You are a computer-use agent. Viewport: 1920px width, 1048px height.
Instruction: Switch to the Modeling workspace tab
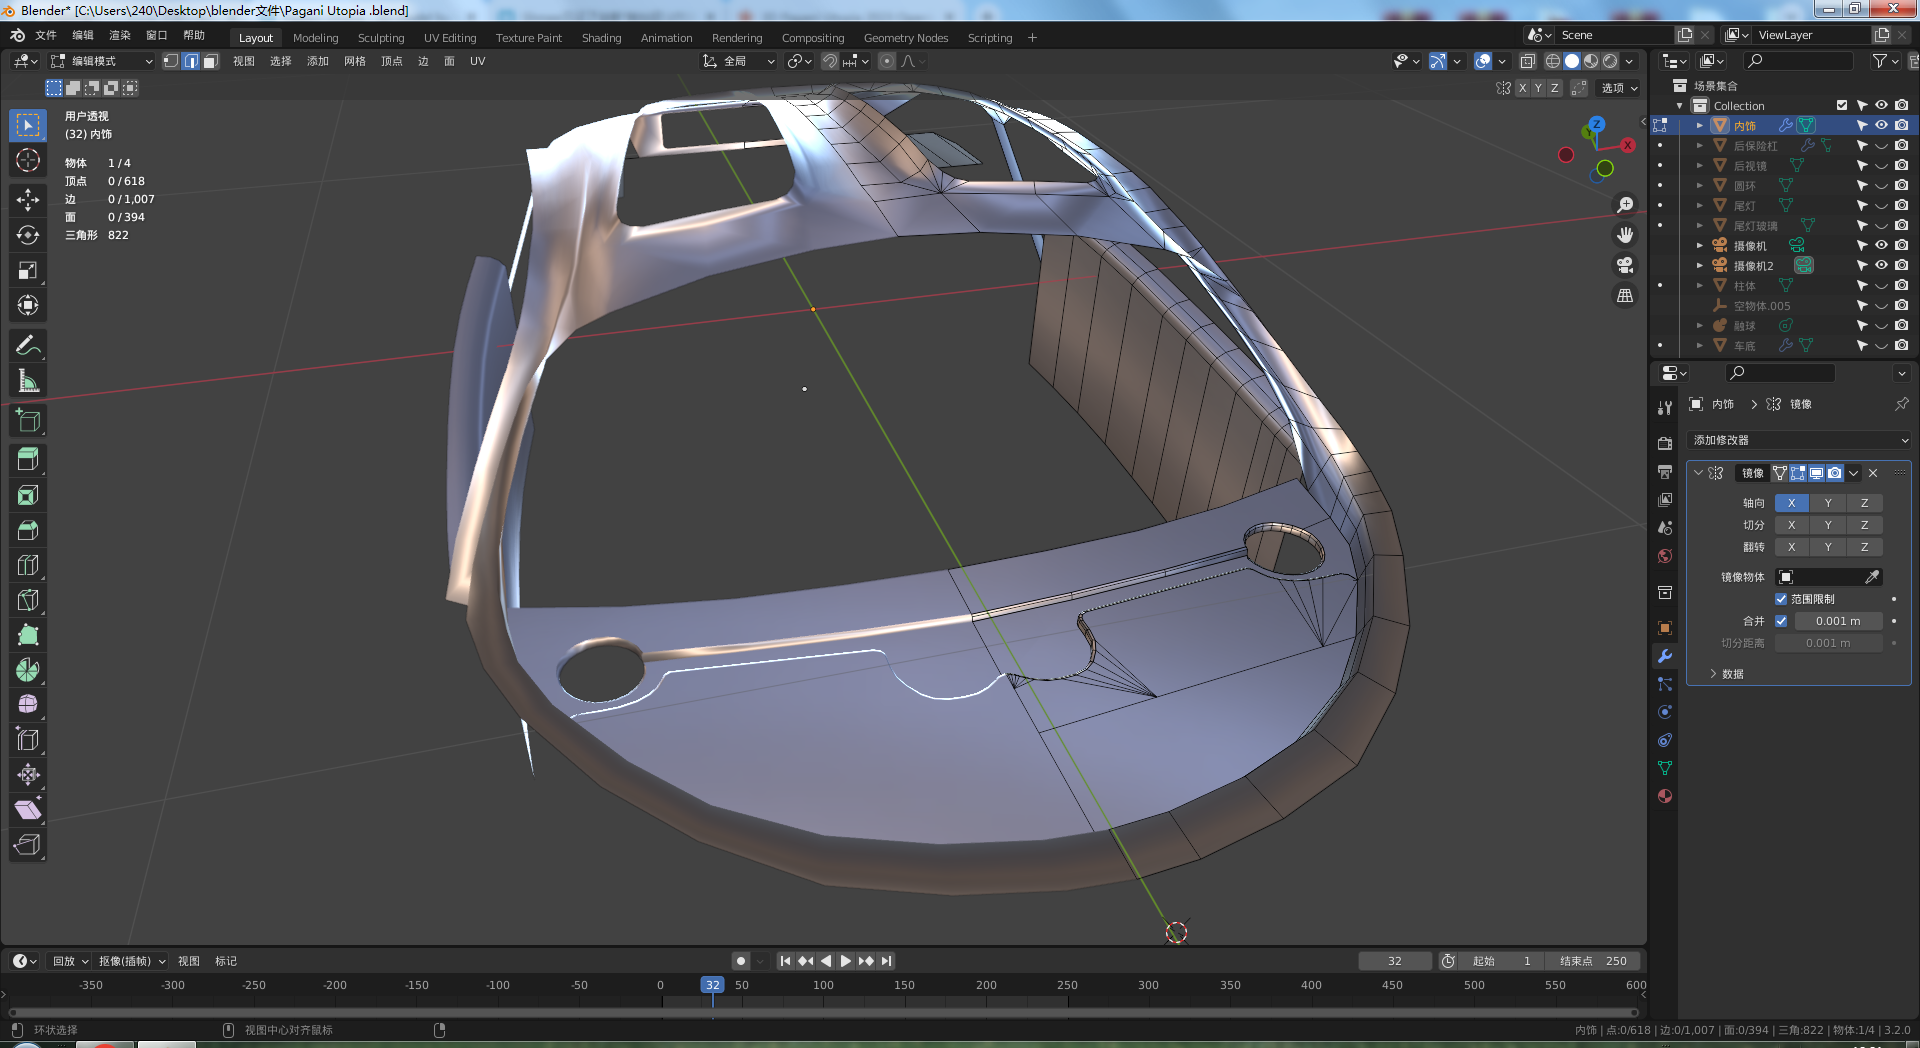click(x=316, y=38)
